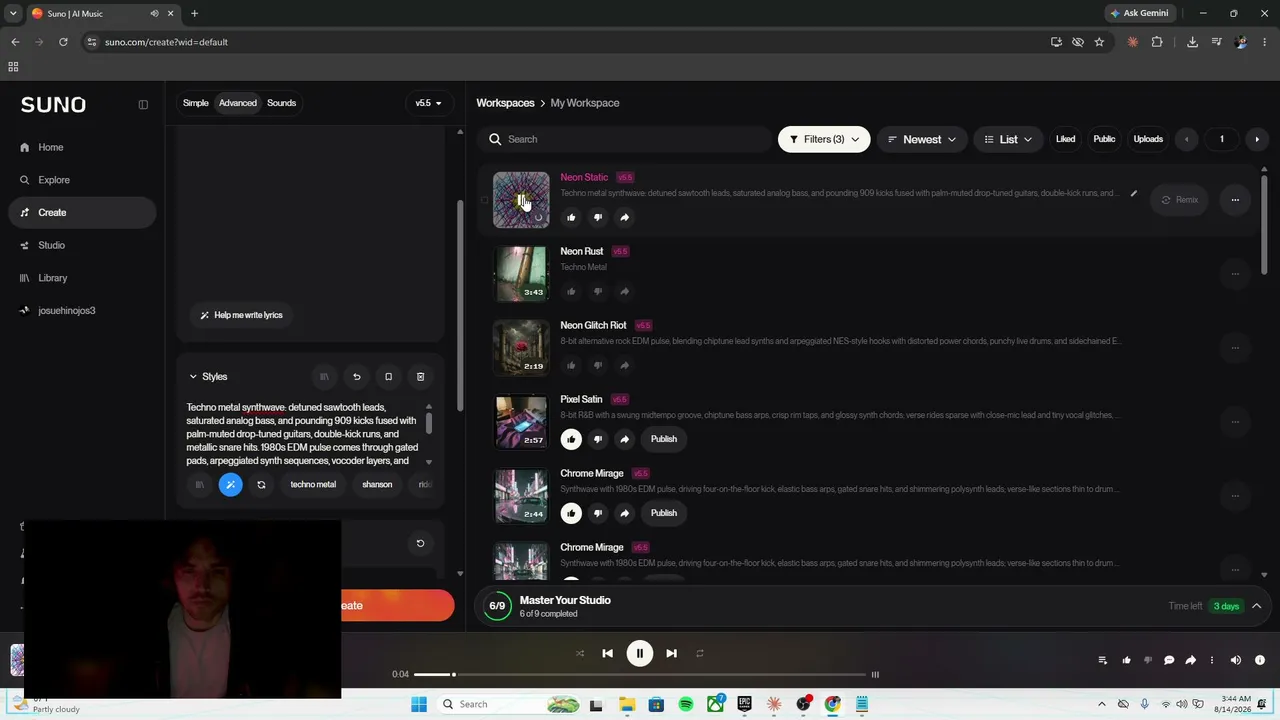Undo the last Styles edit
This screenshot has height=720, width=1280.
click(356, 377)
